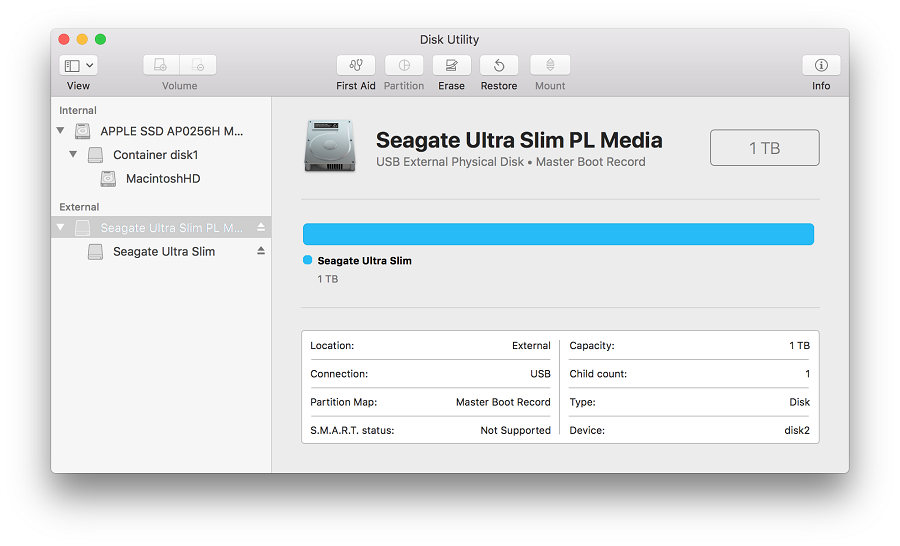Viewport: 900px width, 546px height.
Task: Click the blue partition usage bar
Action: (558, 234)
